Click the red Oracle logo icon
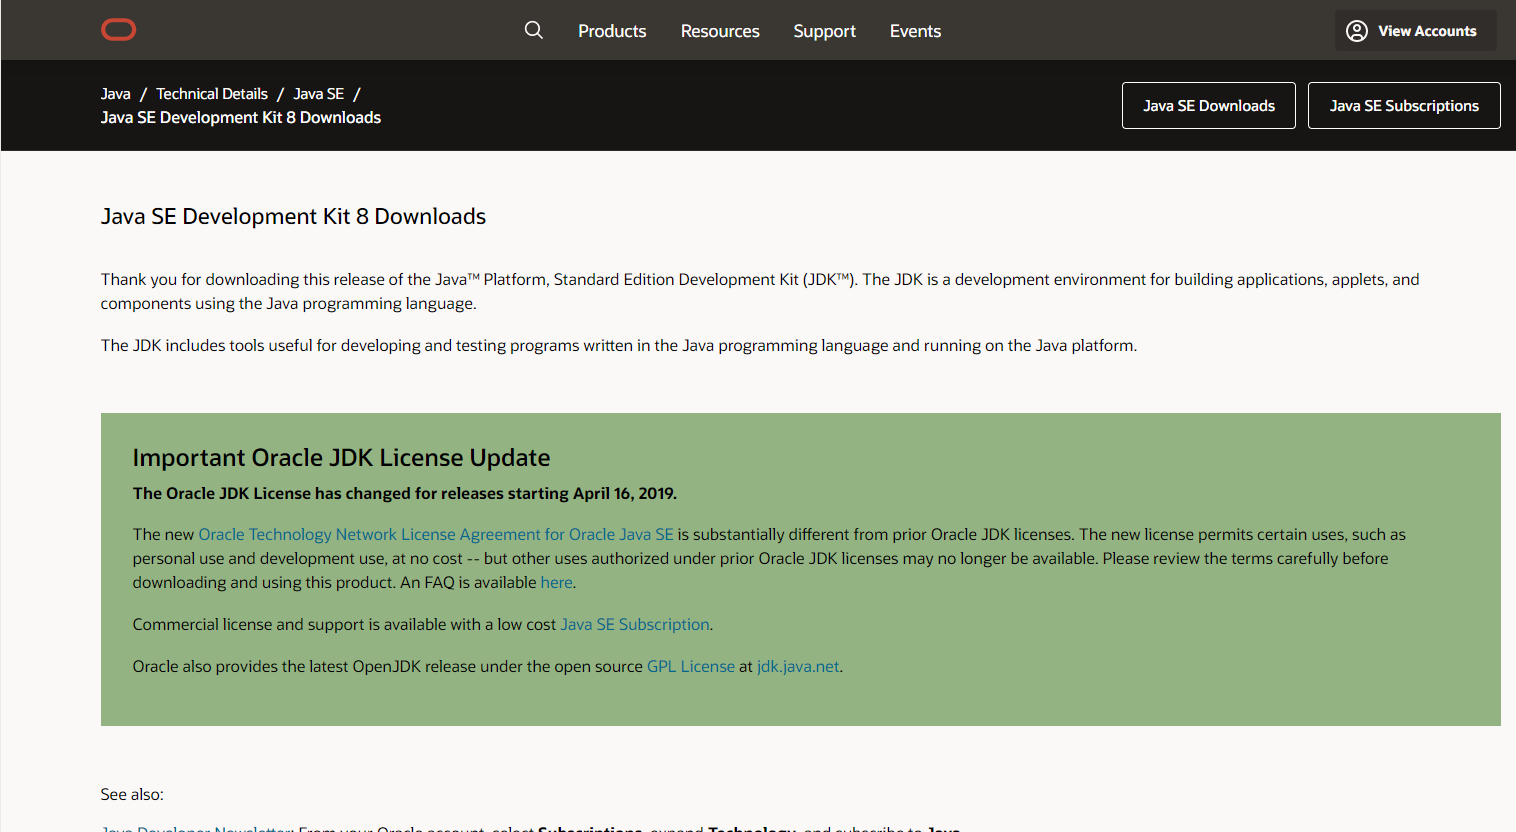This screenshot has width=1516, height=832. (x=118, y=30)
